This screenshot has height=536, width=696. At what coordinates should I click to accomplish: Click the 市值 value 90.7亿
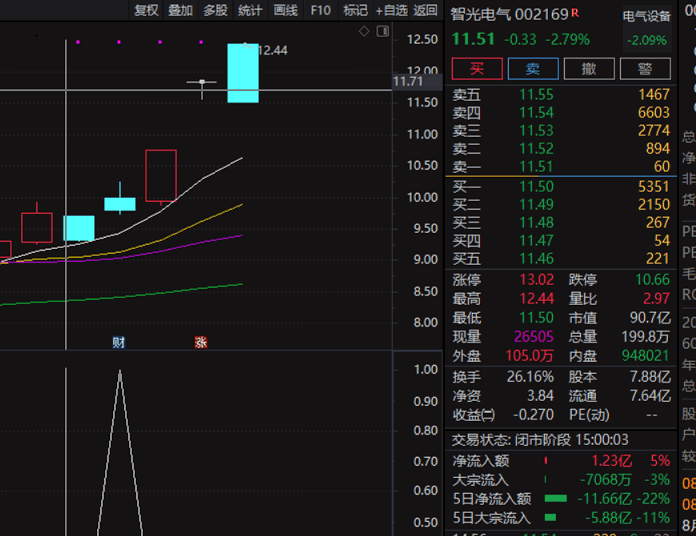coord(650,318)
